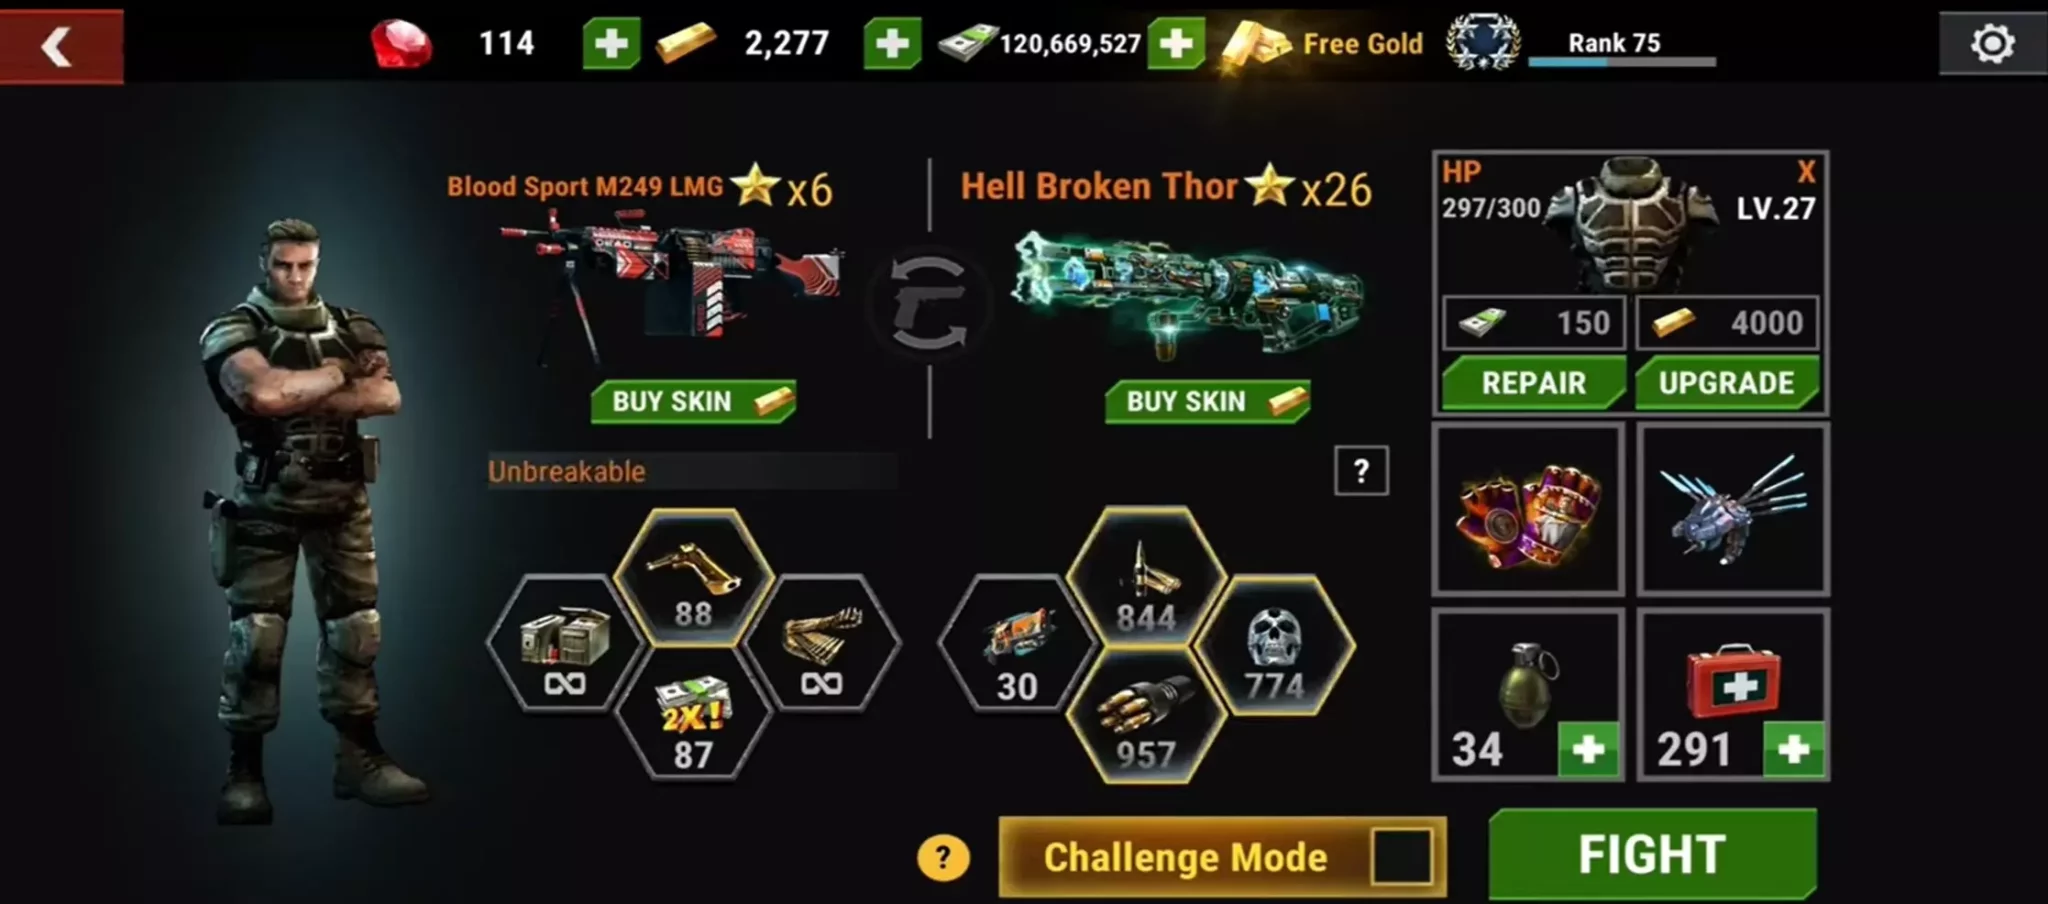Enable the Challenge Mode checkbox
2048x904 pixels.
pos(1401,857)
